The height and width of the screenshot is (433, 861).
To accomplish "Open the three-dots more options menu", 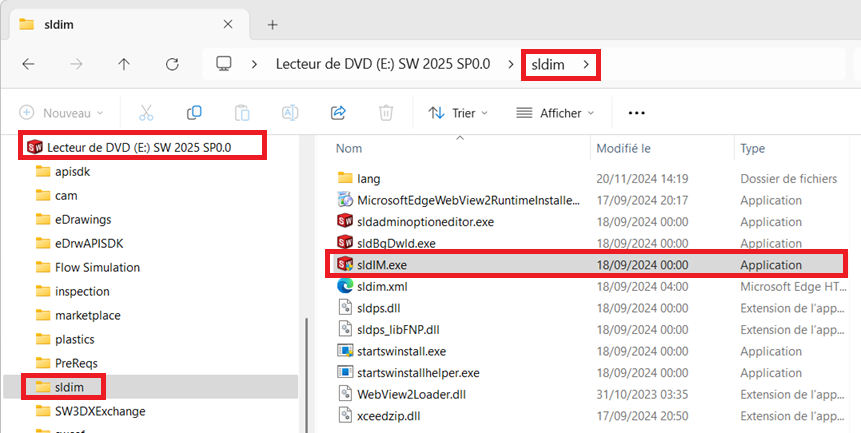I will [x=636, y=113].
